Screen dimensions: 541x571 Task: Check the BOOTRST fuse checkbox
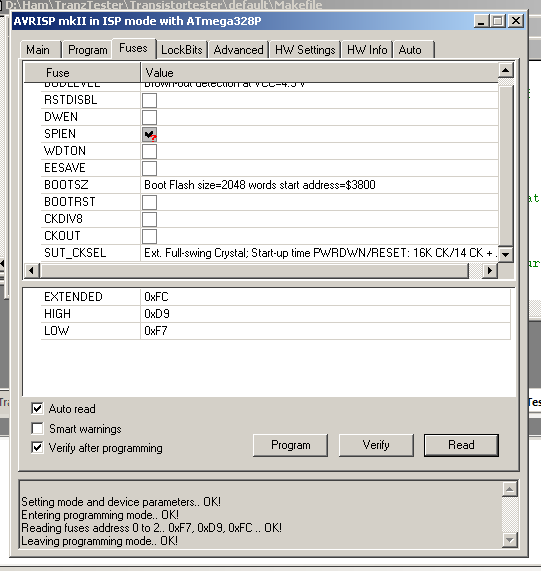(x=149, y=202)
